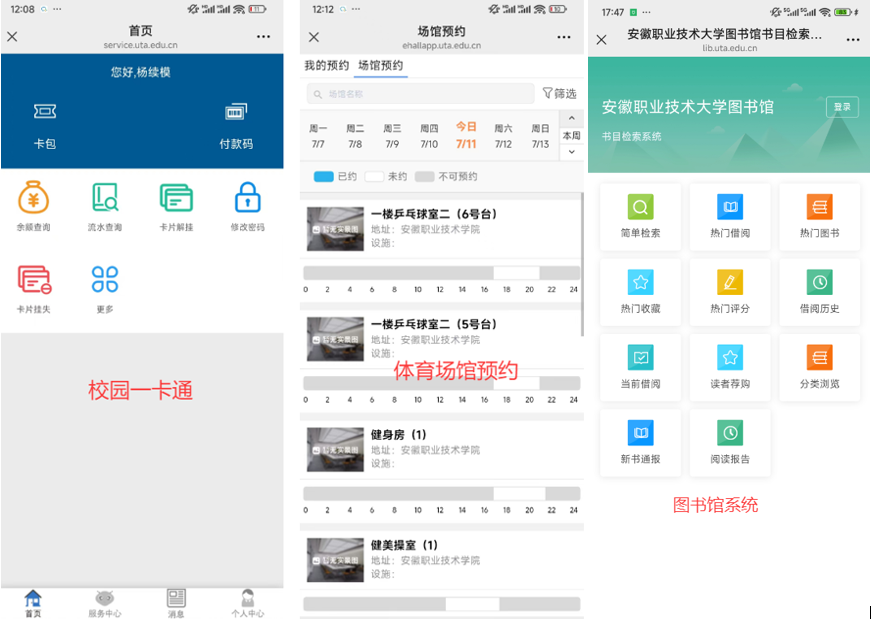
Task: Open 卡片挂失 report lost card icon
Action: coord(34,279)
